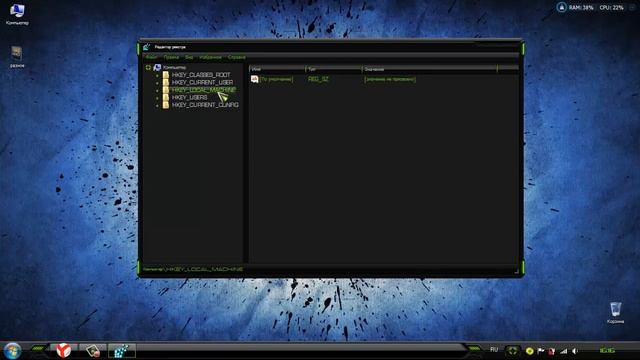Click the HKEY_LOCAL_MACHINE folder icon
Screen dimensions: 640x360
click(166, 90)
